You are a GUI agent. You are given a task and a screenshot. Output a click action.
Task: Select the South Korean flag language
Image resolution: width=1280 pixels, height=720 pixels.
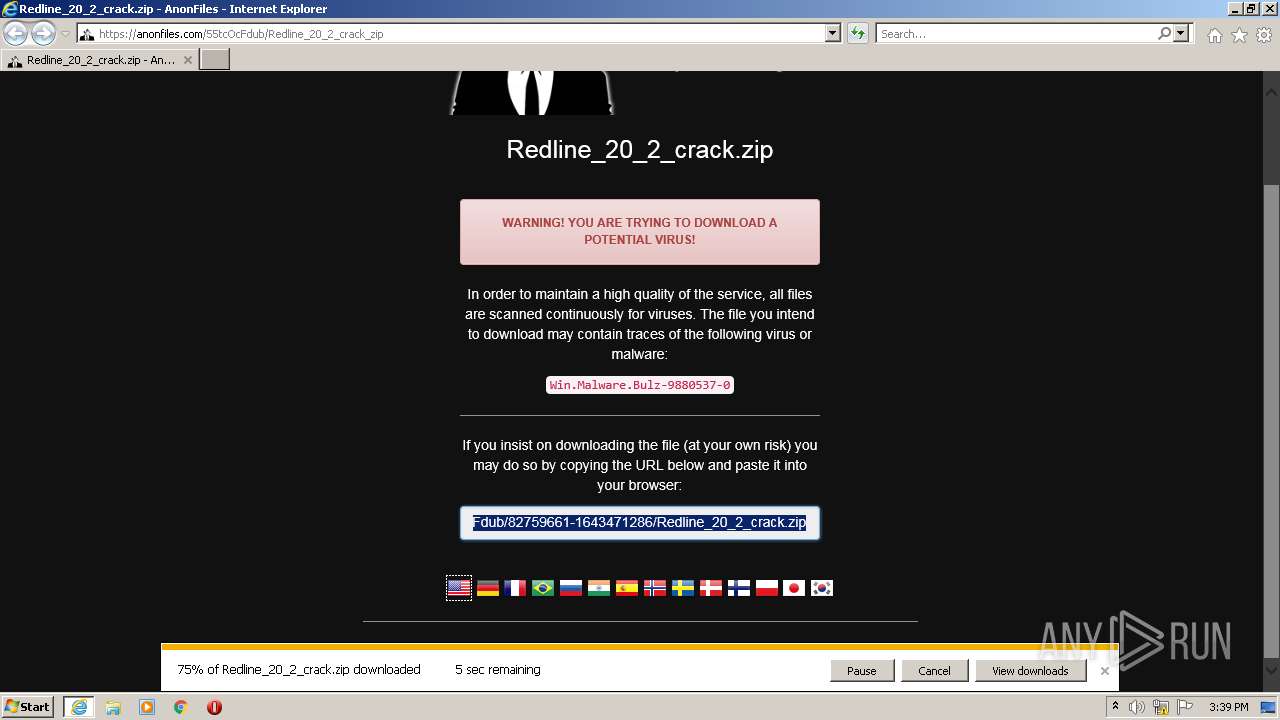(822, 588)
